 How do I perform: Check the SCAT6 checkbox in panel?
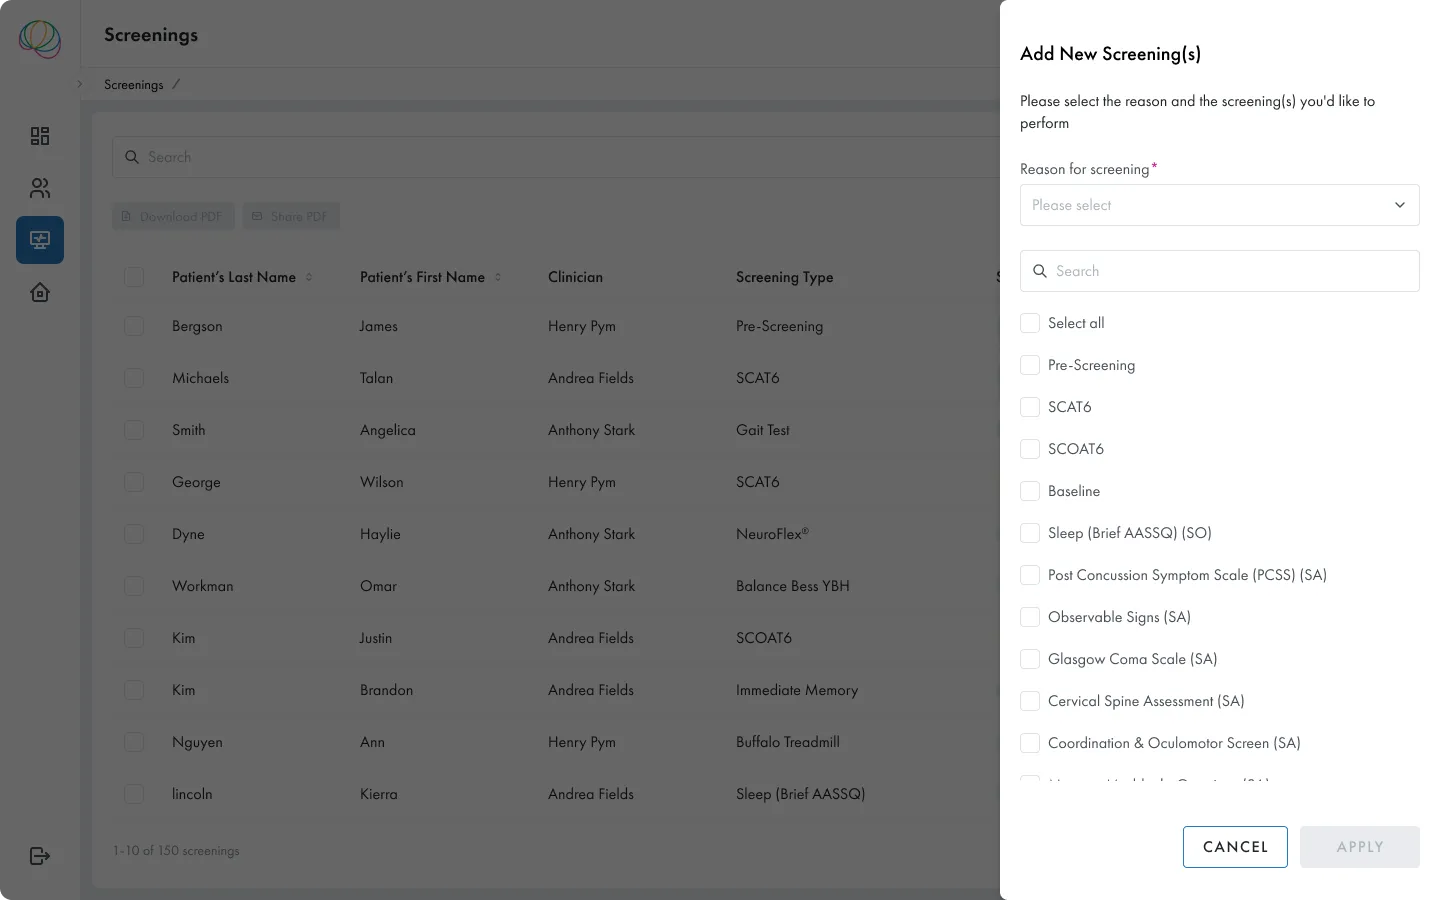coord(1030,407)
